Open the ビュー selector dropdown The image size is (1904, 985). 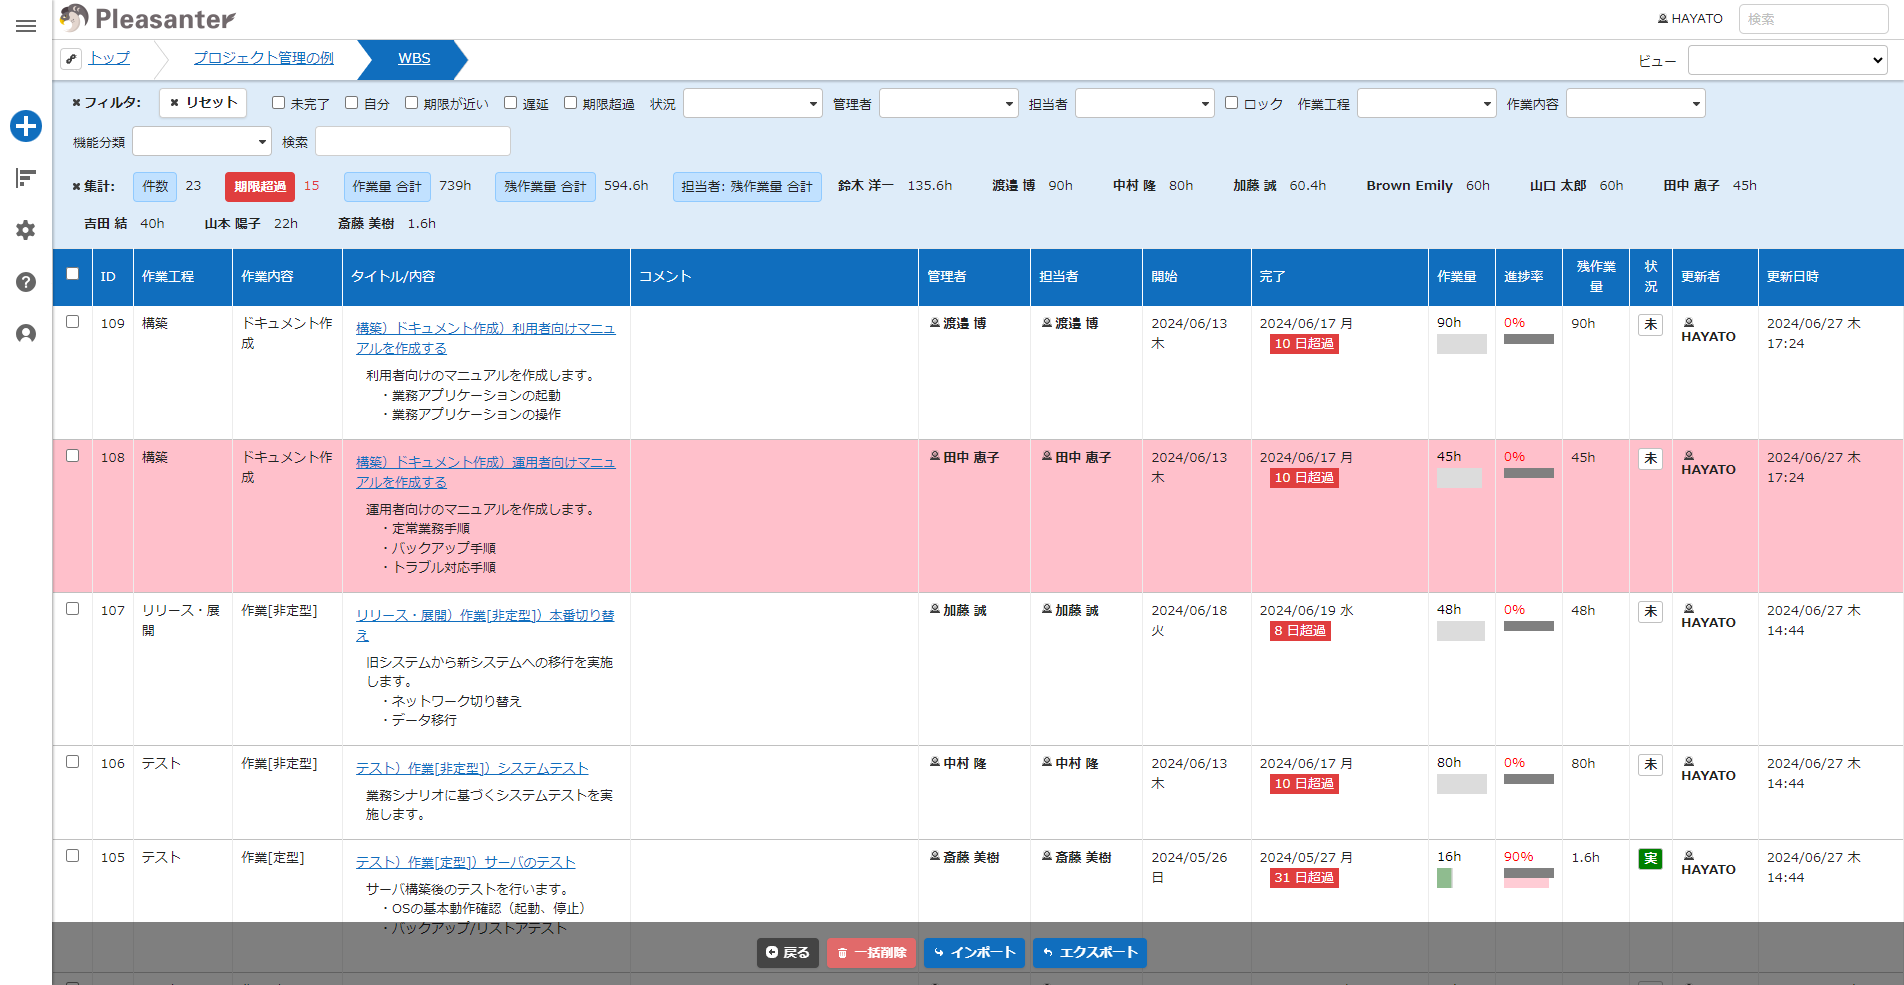1788,60
